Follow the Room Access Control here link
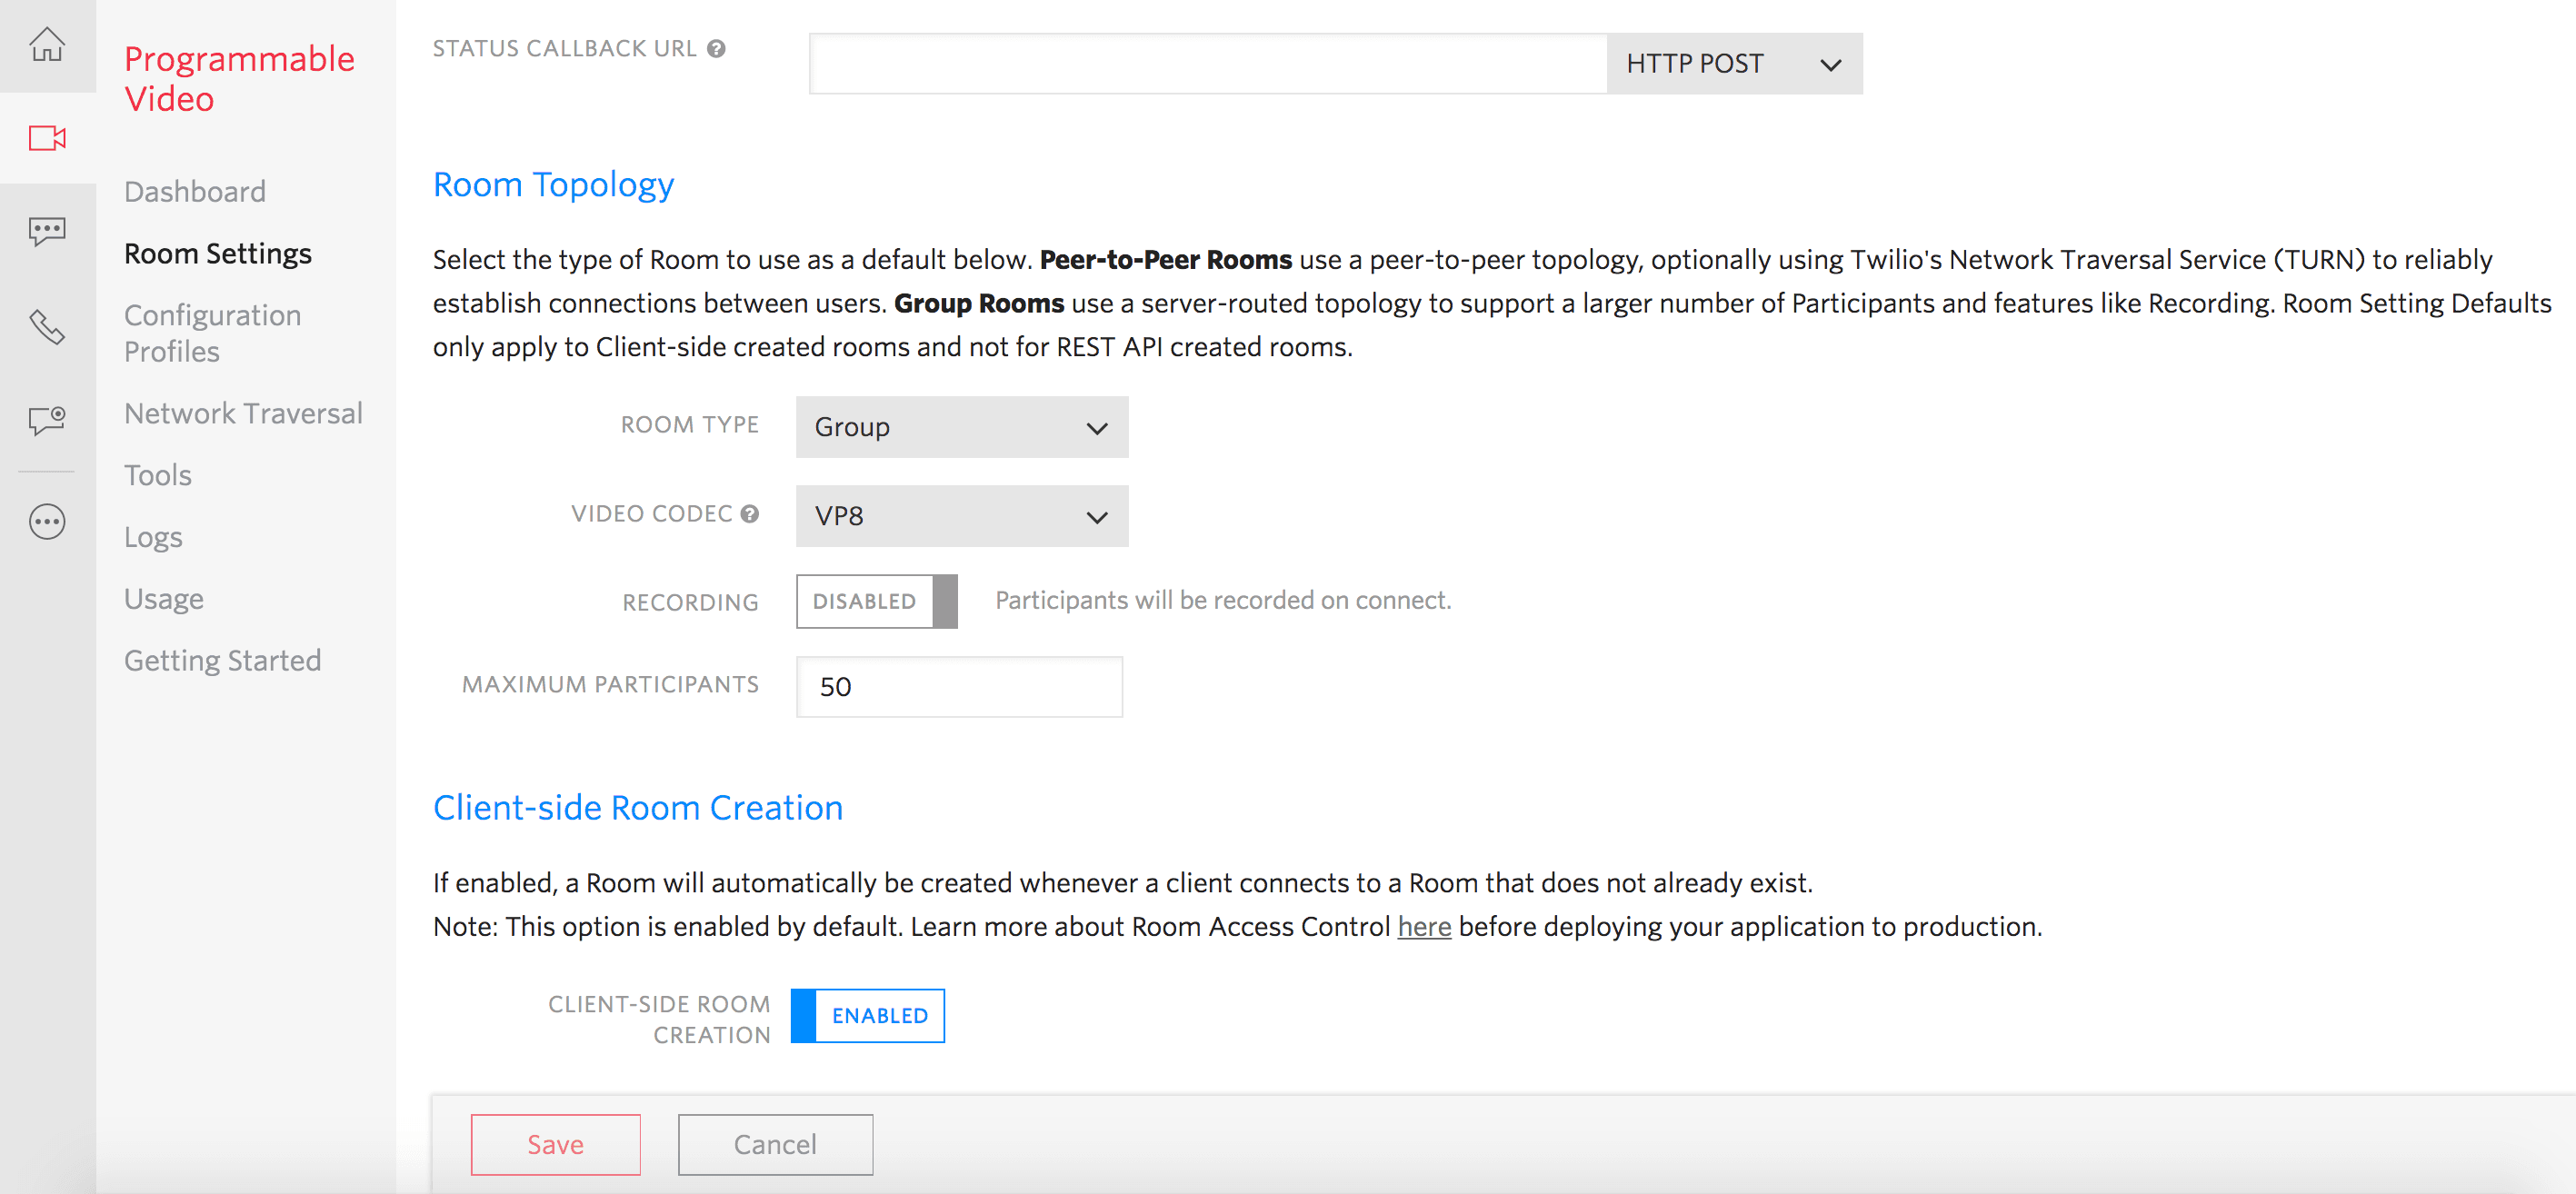The height and width of the screenshot is (1194, 2576). [1423, 927]
